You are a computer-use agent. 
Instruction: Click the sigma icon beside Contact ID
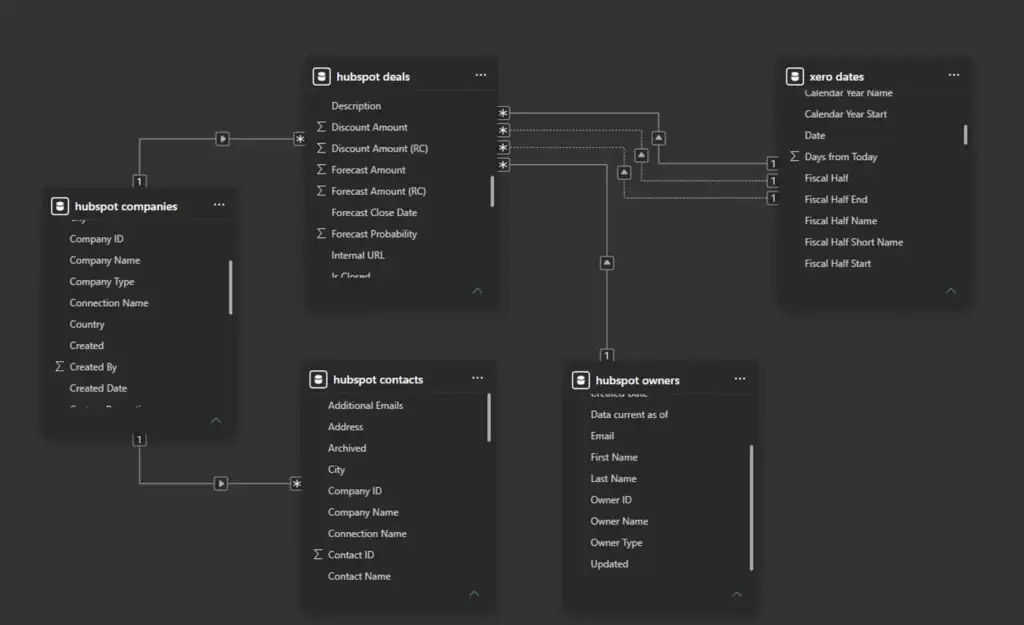point(318,554)
